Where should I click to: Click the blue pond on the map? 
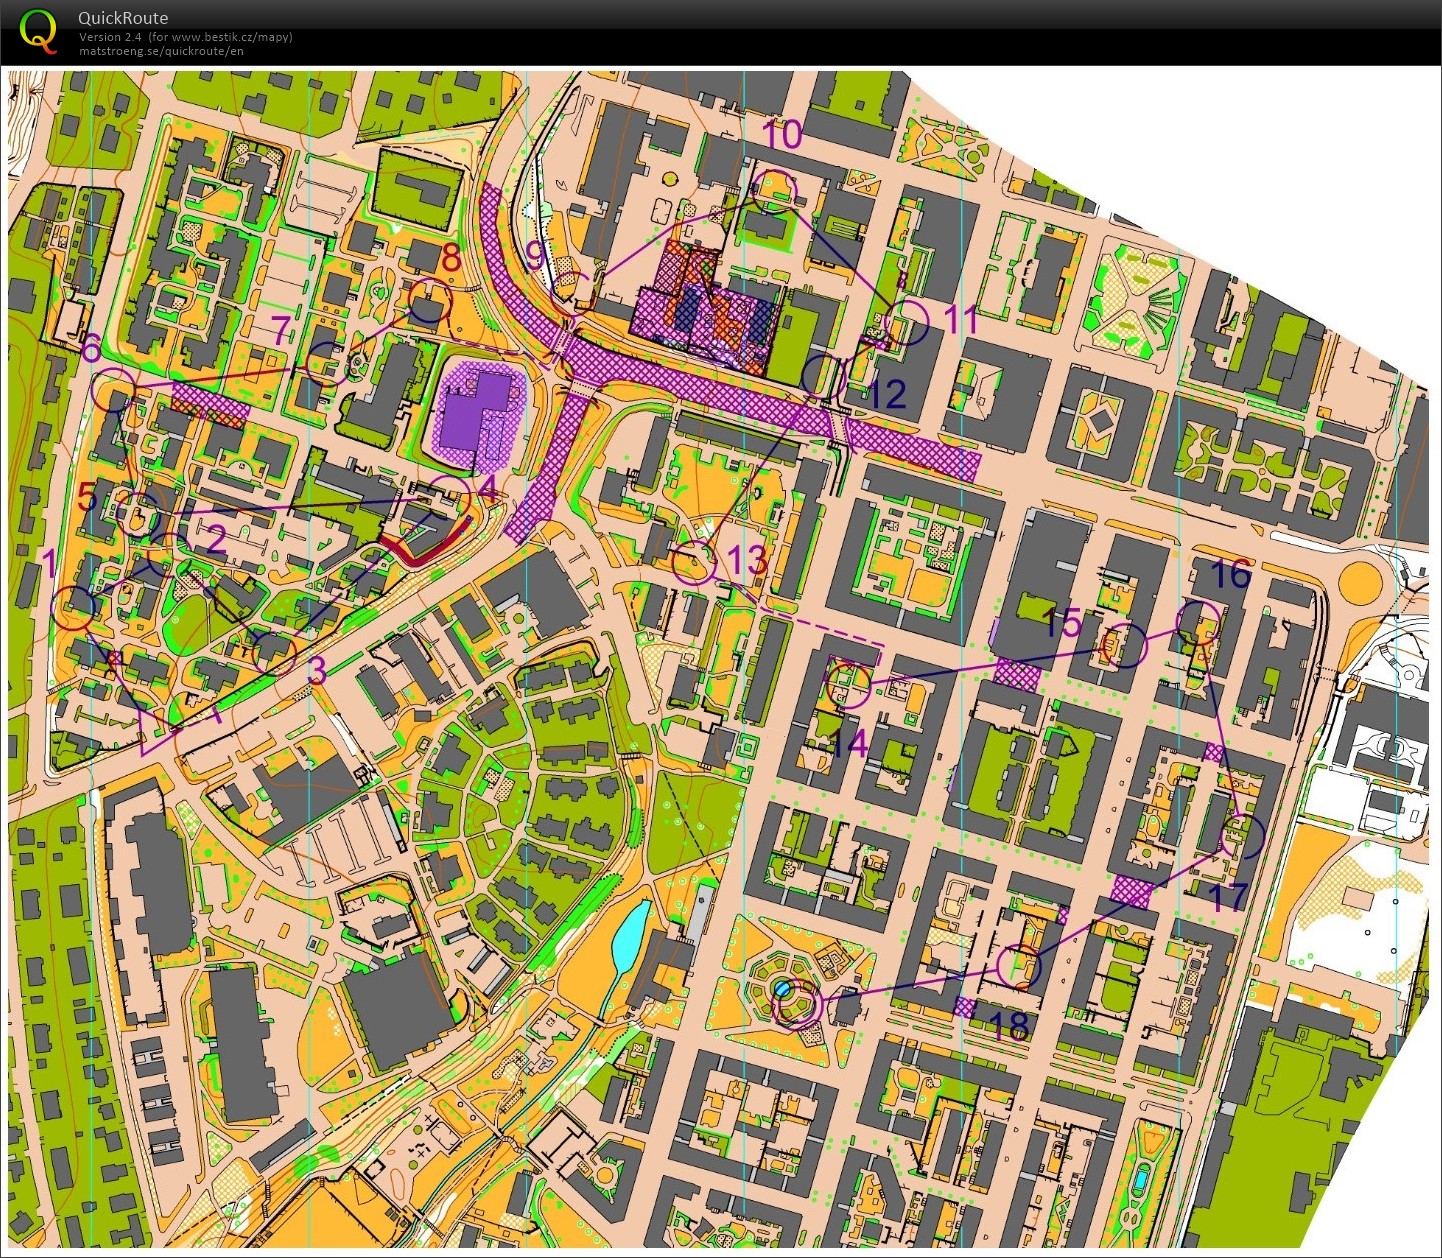point(630,936)
